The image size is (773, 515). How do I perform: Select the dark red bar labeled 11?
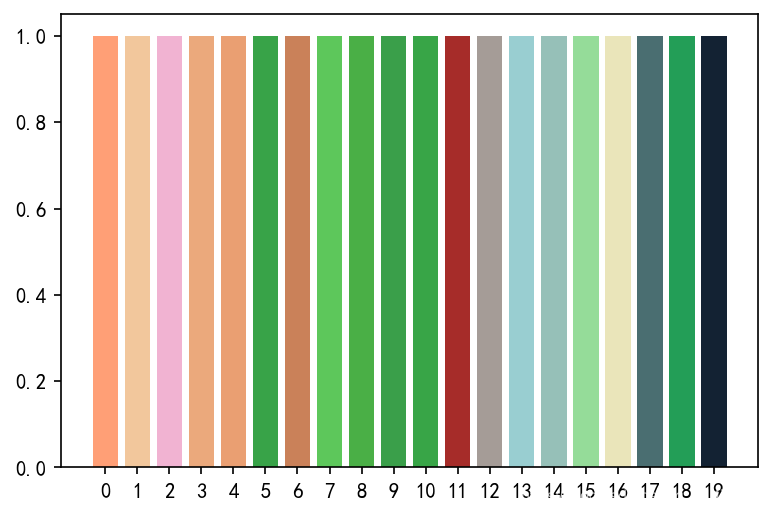coord(457,251)
